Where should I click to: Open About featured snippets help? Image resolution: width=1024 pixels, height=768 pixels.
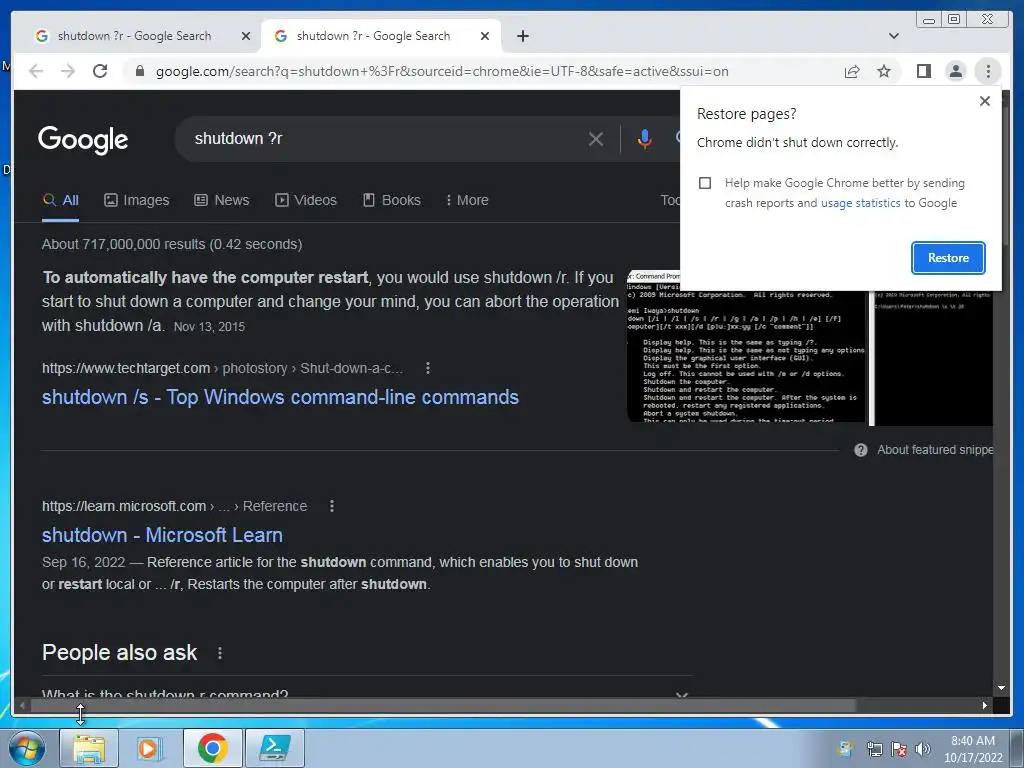pos(924,450)
